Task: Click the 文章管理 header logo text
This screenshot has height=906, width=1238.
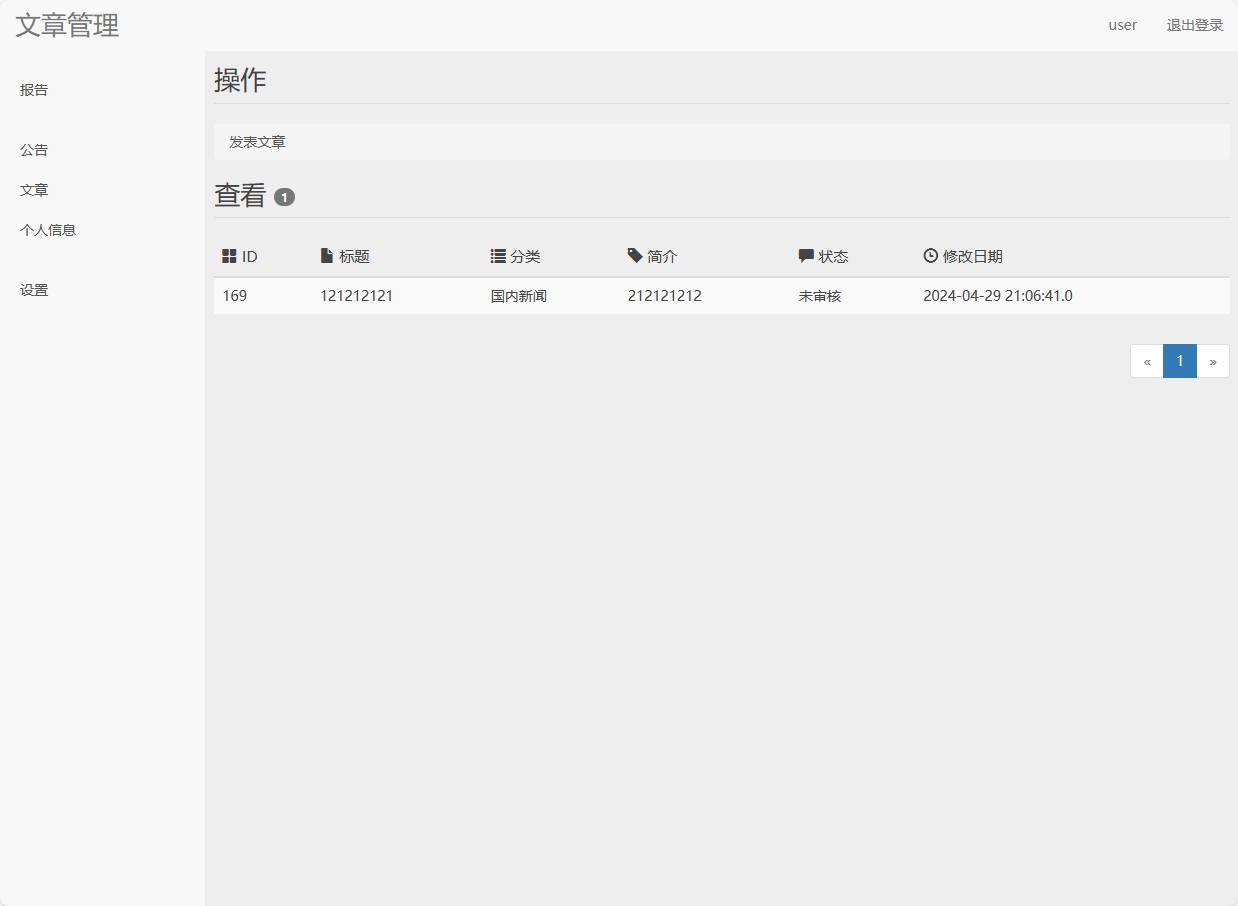Action: (66, 25)
